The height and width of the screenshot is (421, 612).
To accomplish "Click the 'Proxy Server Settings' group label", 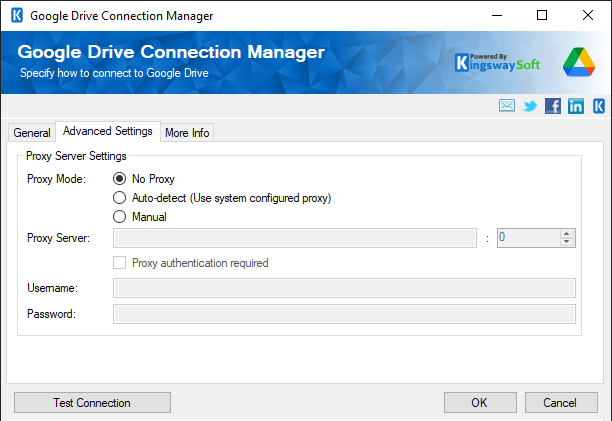I will (76, 156).
